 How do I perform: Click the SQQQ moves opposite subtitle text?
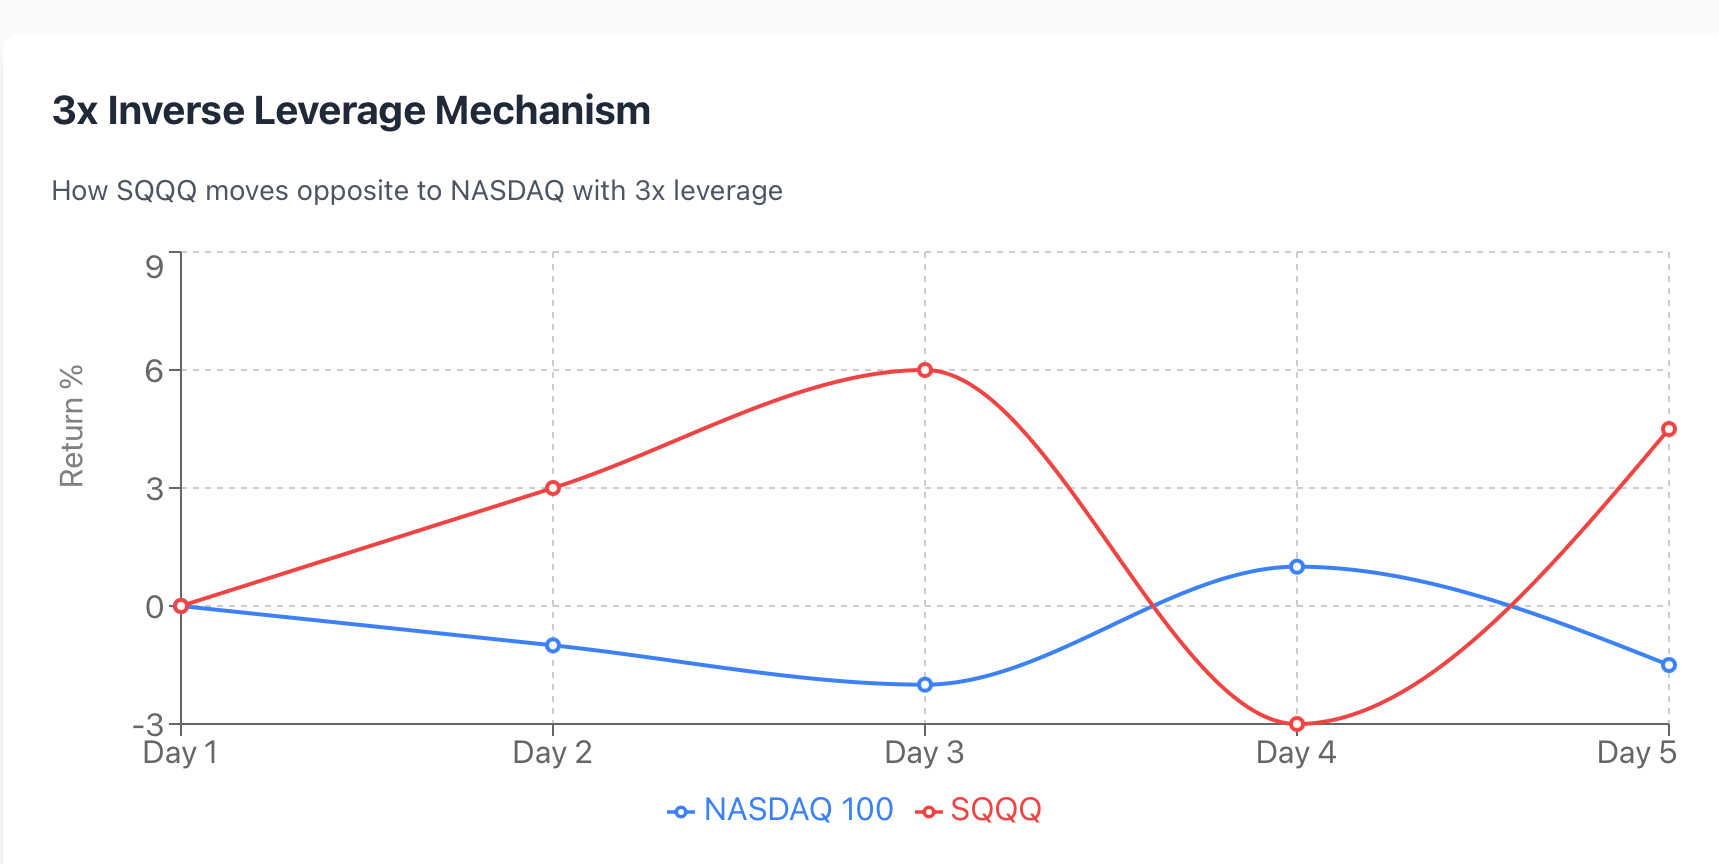click(x=417, y=190)
